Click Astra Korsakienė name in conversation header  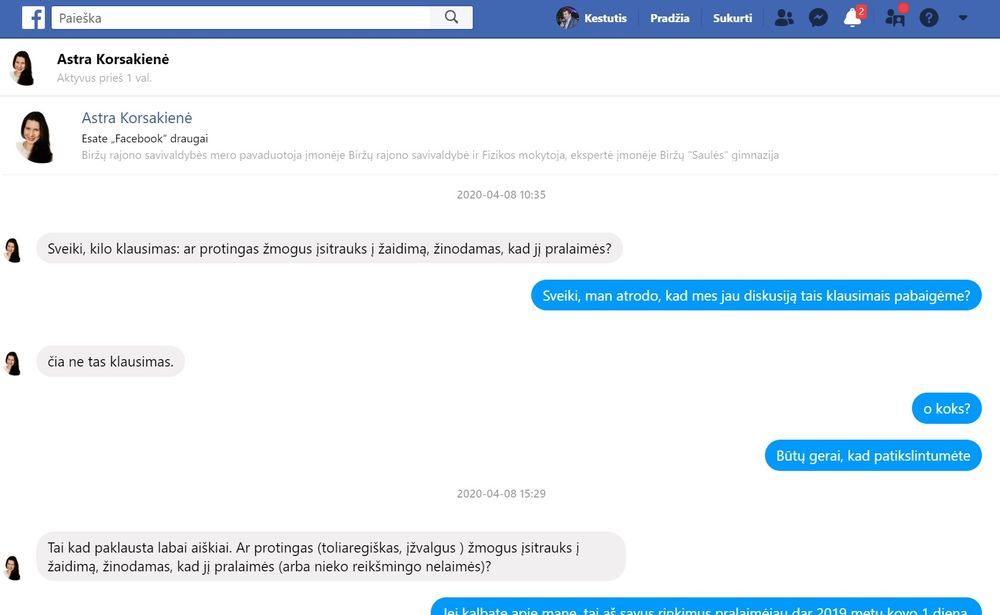click(x=113, y=60)
